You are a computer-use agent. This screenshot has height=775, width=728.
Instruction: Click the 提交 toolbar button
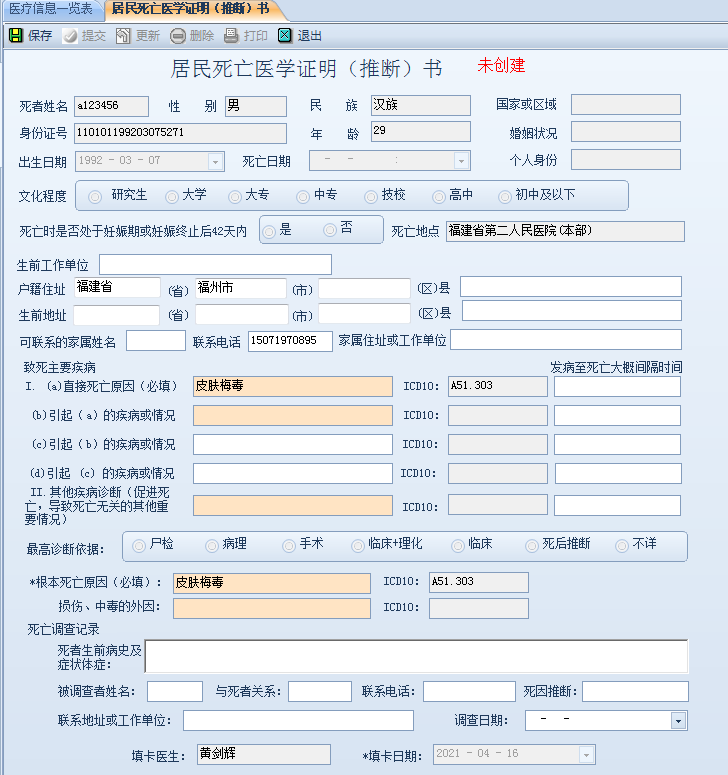coord(85,36)
